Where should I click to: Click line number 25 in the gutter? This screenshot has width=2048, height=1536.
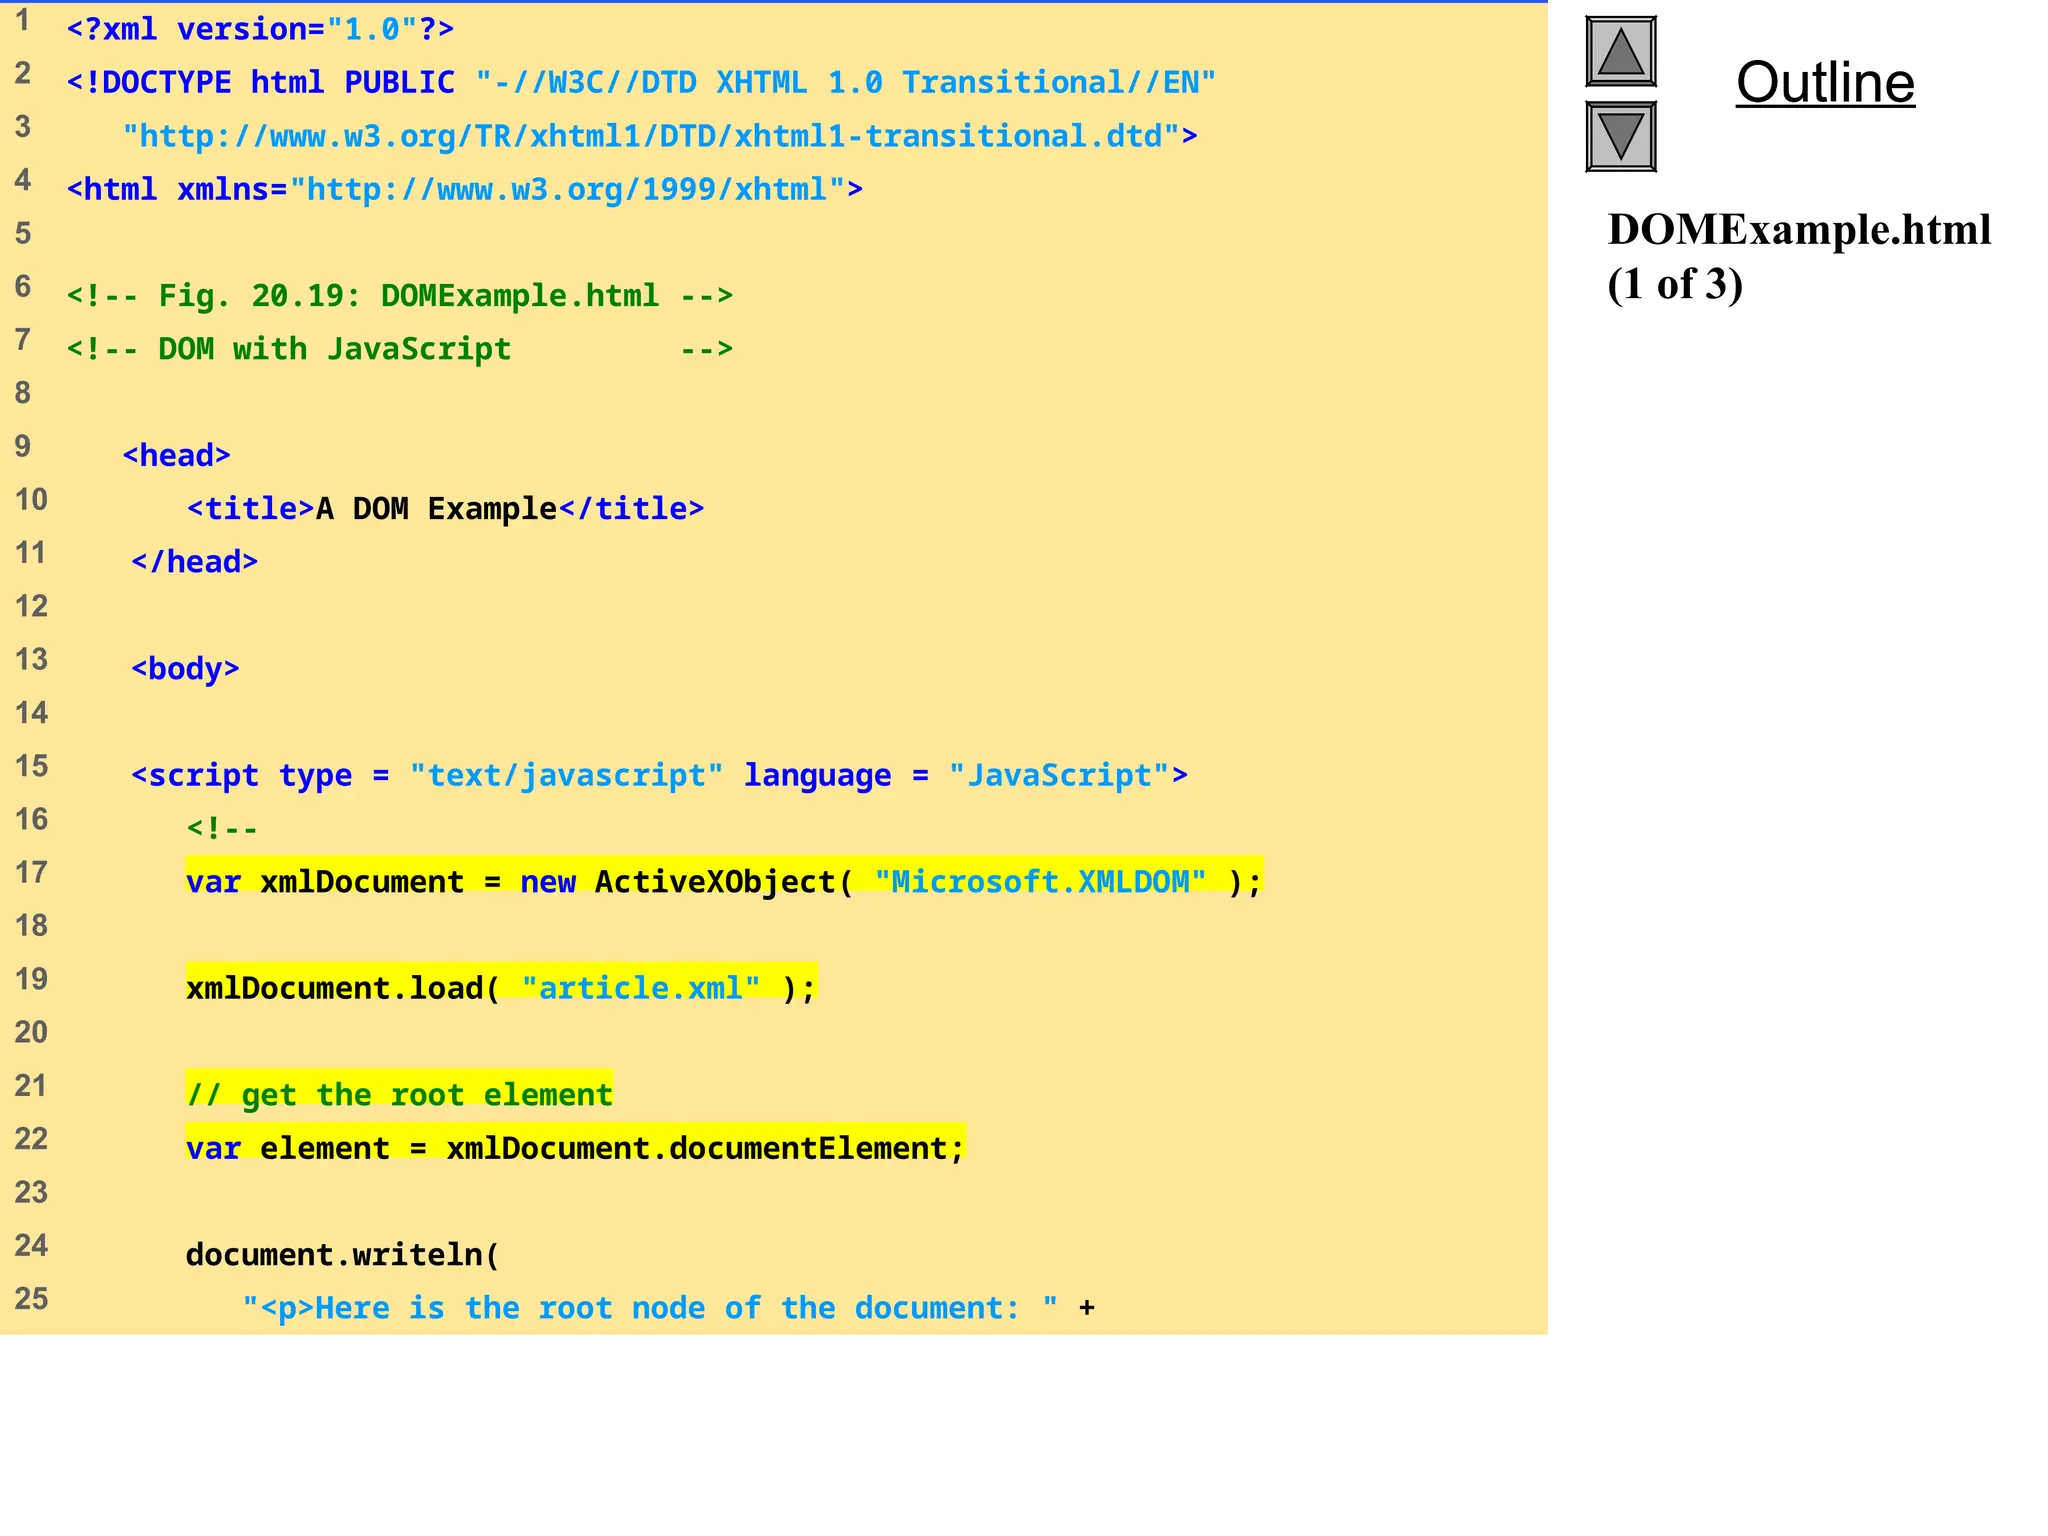31,1298
